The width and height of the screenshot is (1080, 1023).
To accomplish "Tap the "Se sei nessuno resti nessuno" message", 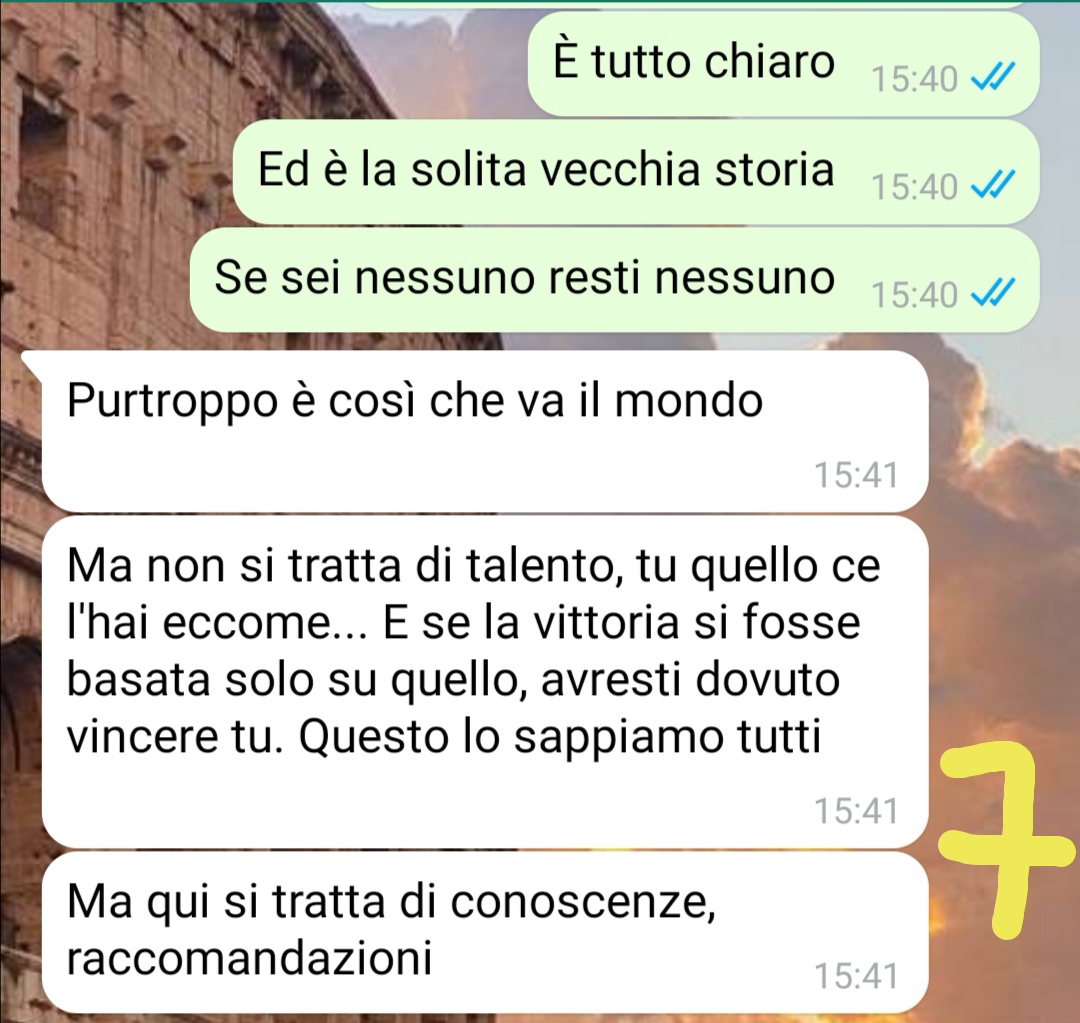I will (x=614, y=280).
